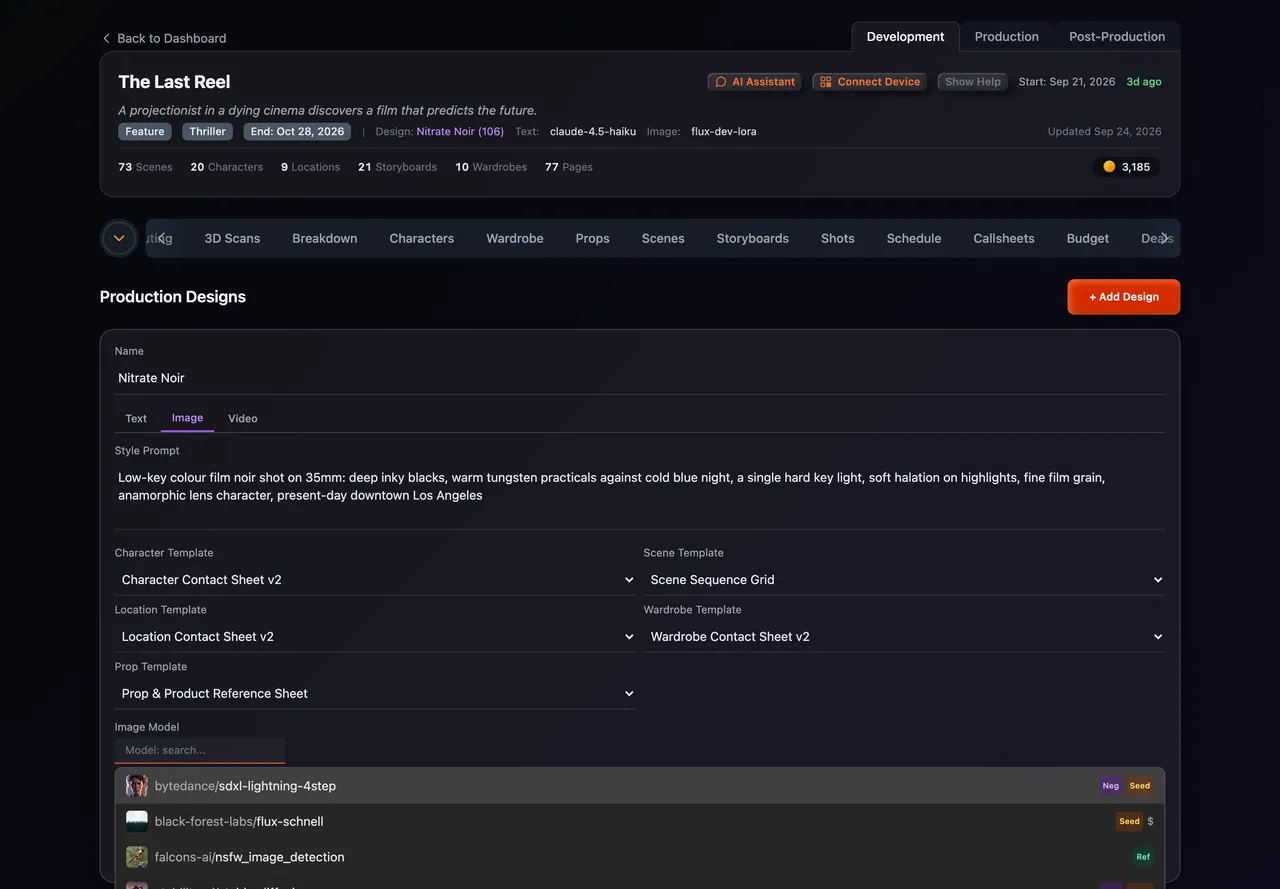This screenshot has height=889, width=1280.
Task: Open Budget in the section nav
Action: point(1088,238)
